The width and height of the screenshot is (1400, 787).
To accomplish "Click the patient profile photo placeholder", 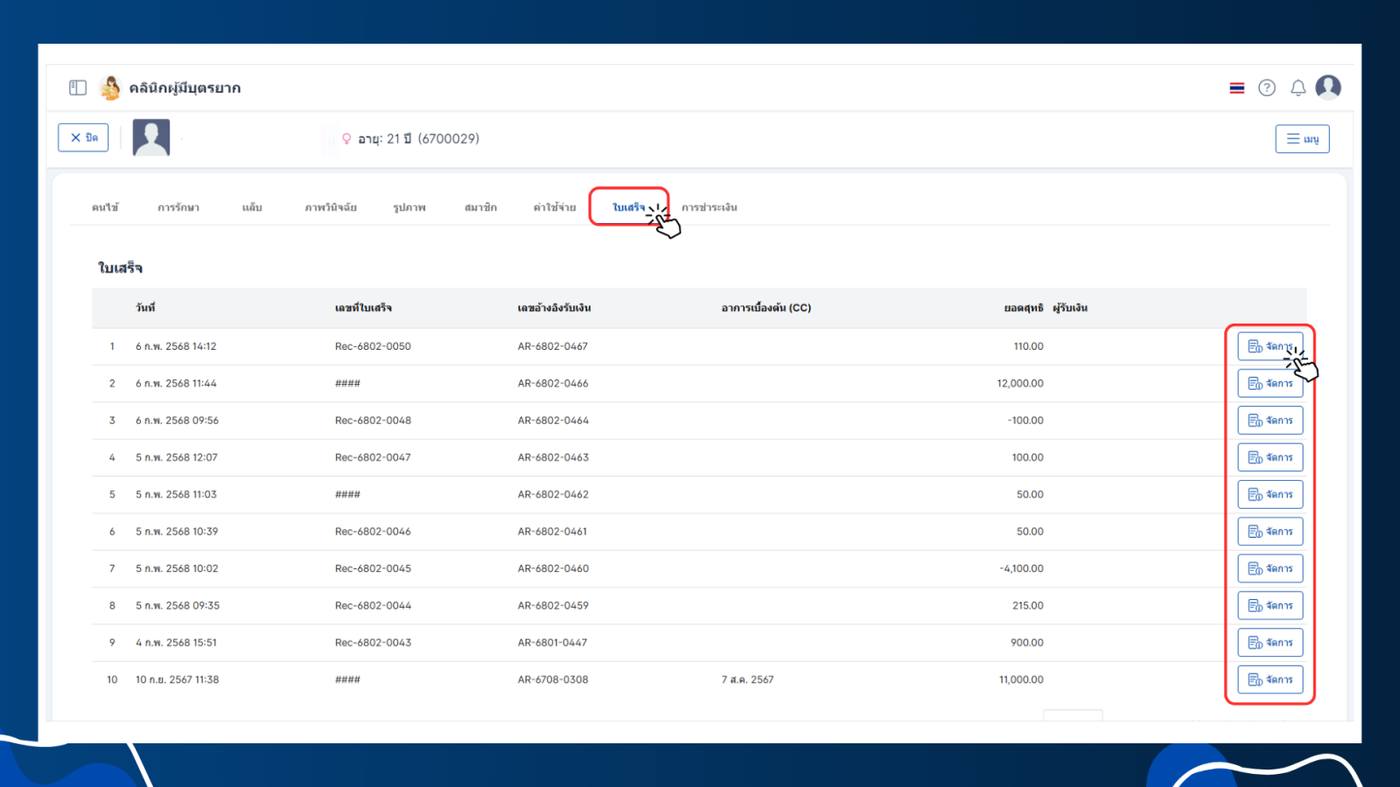I will click(152, 138).
